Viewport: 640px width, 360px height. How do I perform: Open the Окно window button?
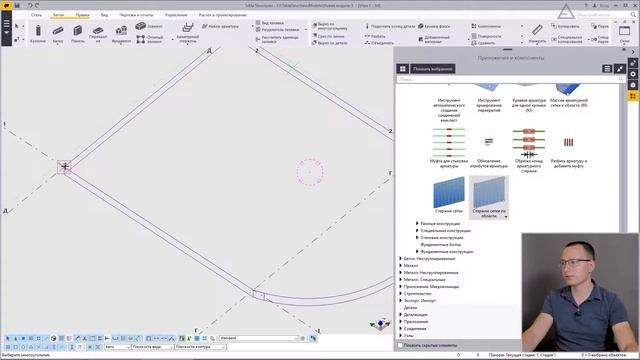(624, 33)
